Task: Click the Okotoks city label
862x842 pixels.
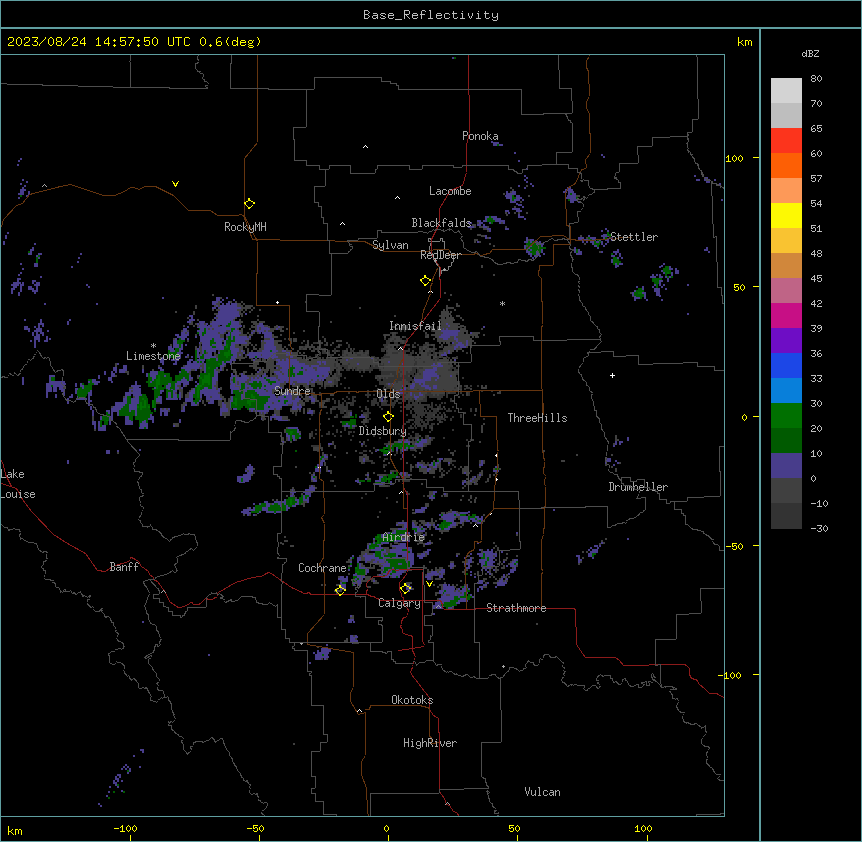Action: coord(412,700)
